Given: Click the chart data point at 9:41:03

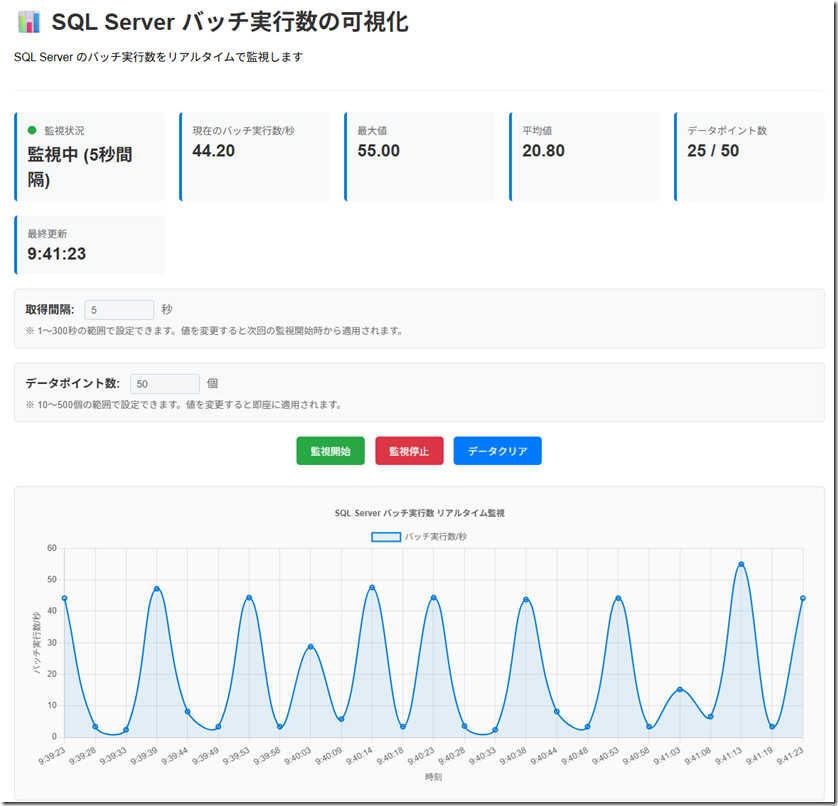Looking at the screenshot, I should (680, 689).
